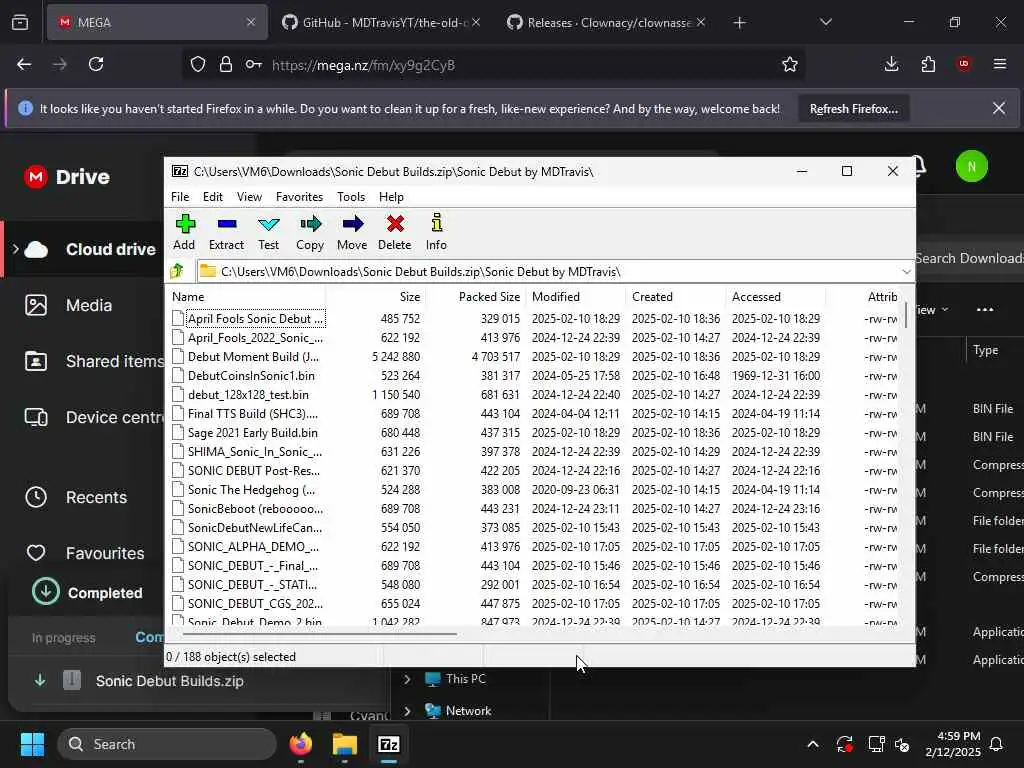The height and width of the screenshot is (768, 1024).
Task: Sort by Modified column header
Action: [575, 296]
